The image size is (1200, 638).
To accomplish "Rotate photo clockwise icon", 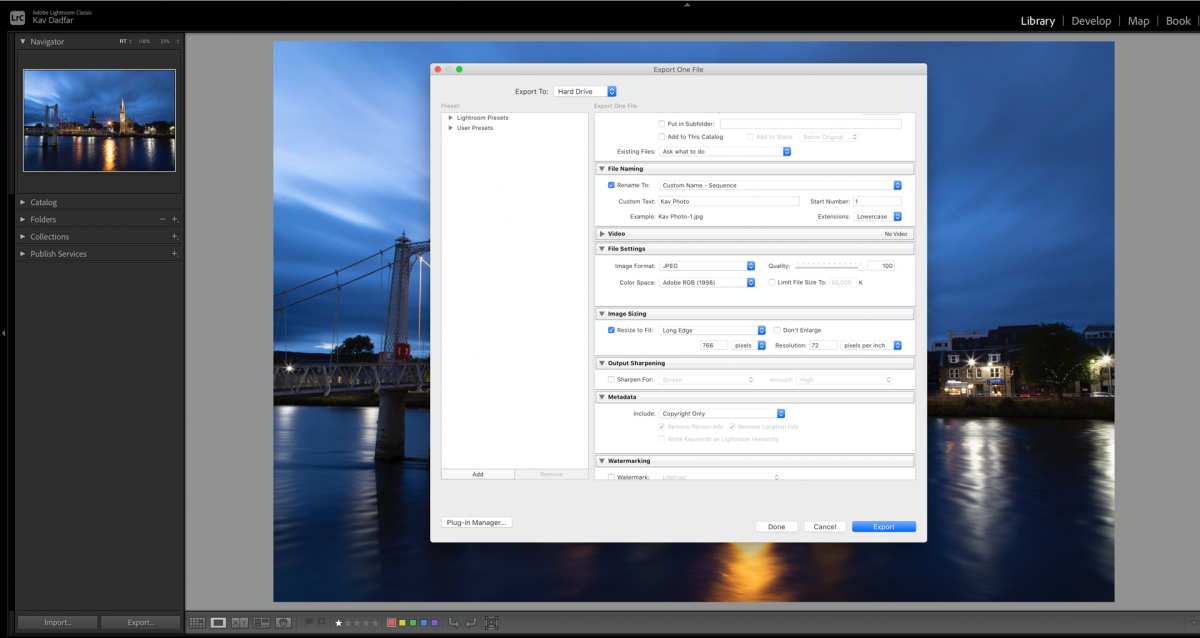I will 471,622.
